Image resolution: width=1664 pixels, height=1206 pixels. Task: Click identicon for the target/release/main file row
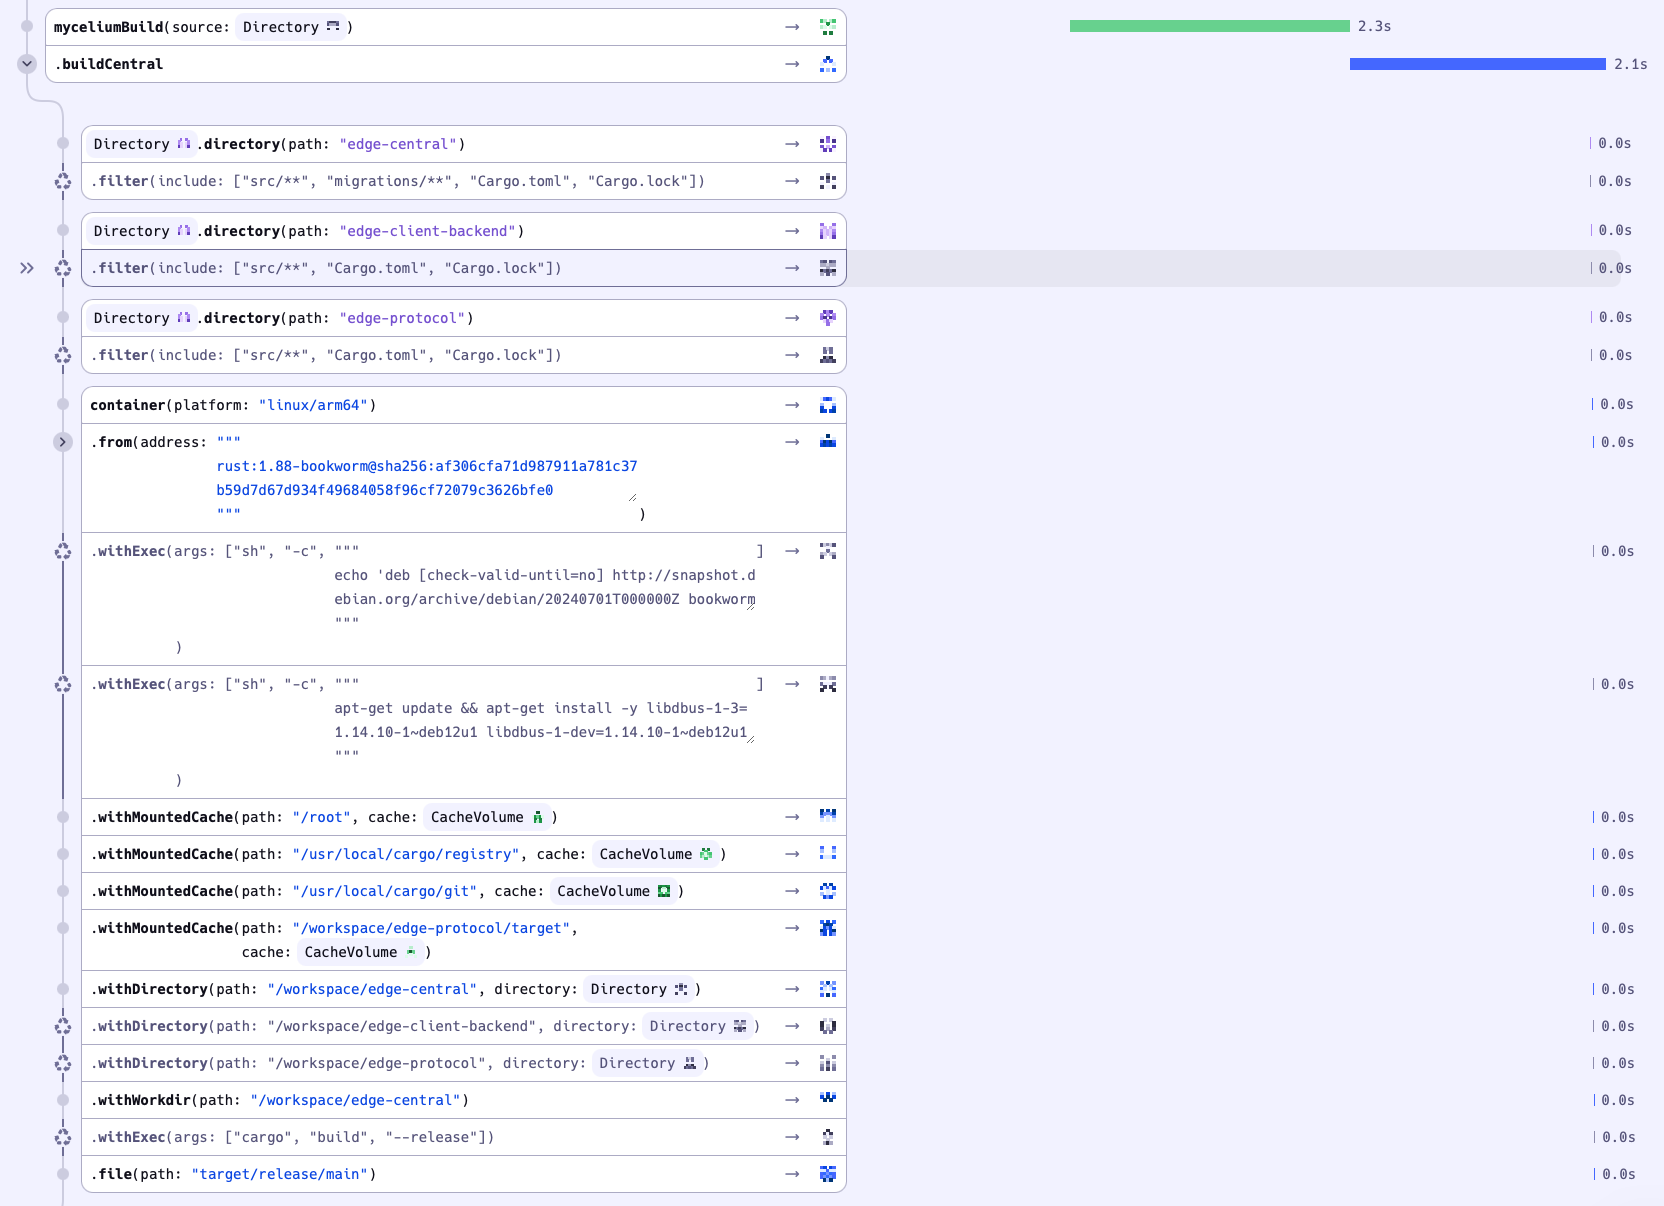pyautogui.click(x=827, y=1174)
